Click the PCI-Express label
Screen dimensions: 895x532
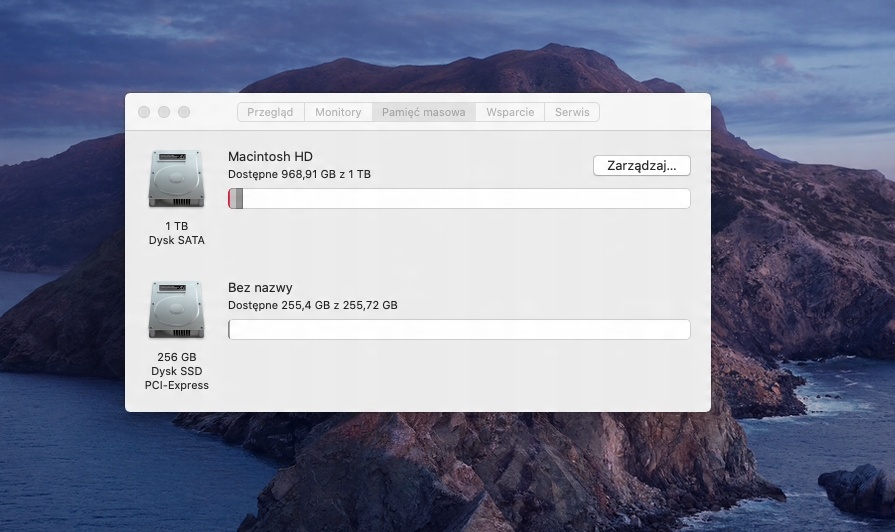click(176, 385)
